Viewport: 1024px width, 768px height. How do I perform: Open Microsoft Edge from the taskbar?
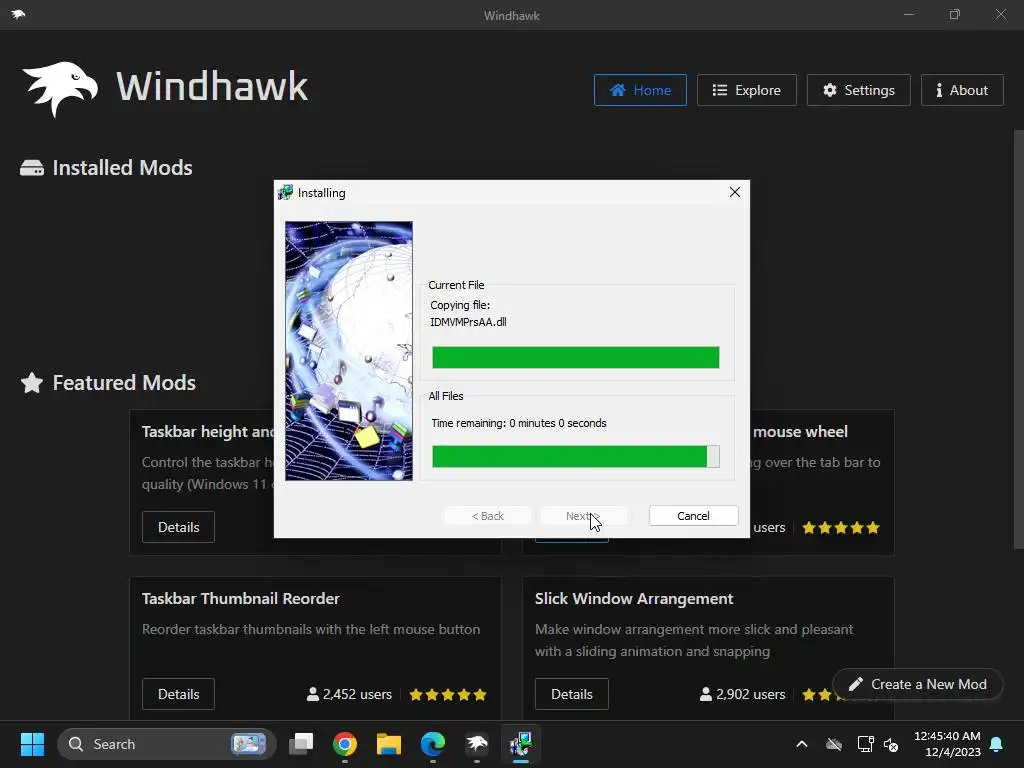pyautogui.click(x=432, y=744)
